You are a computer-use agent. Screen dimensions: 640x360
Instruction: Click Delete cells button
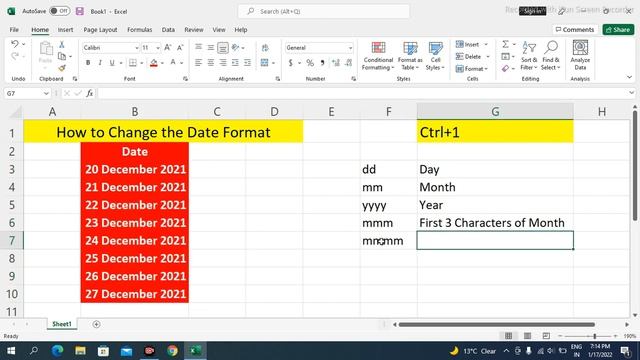click(x=469, y=56)
